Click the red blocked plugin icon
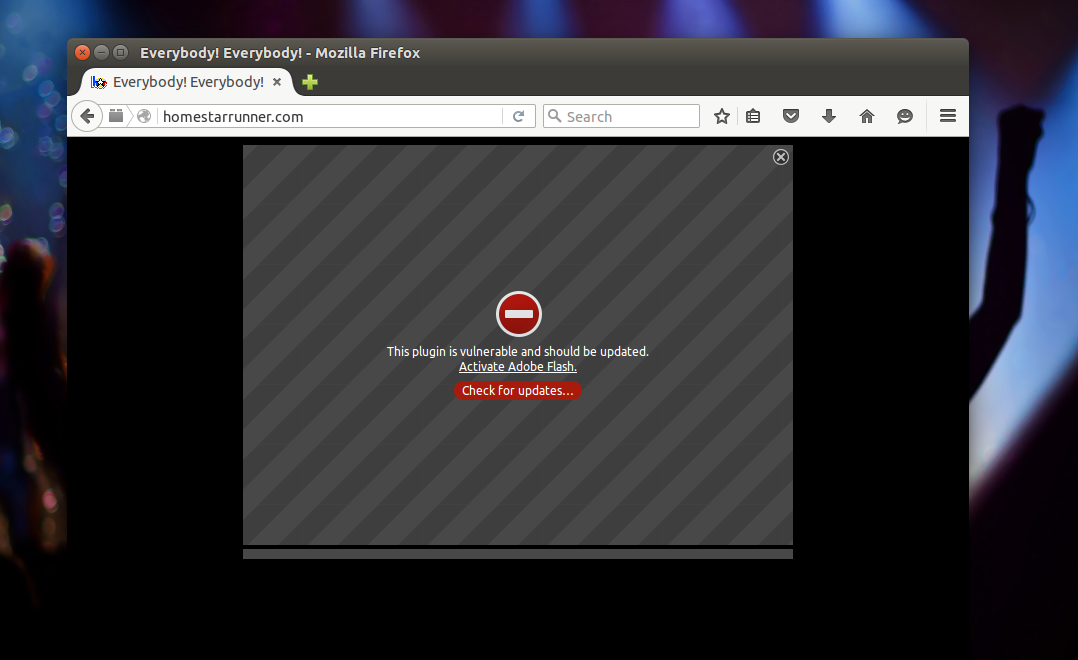Image resolution: width=1078 pixels, height=660 pixels. pyautogui.click(x=519, y=314)
